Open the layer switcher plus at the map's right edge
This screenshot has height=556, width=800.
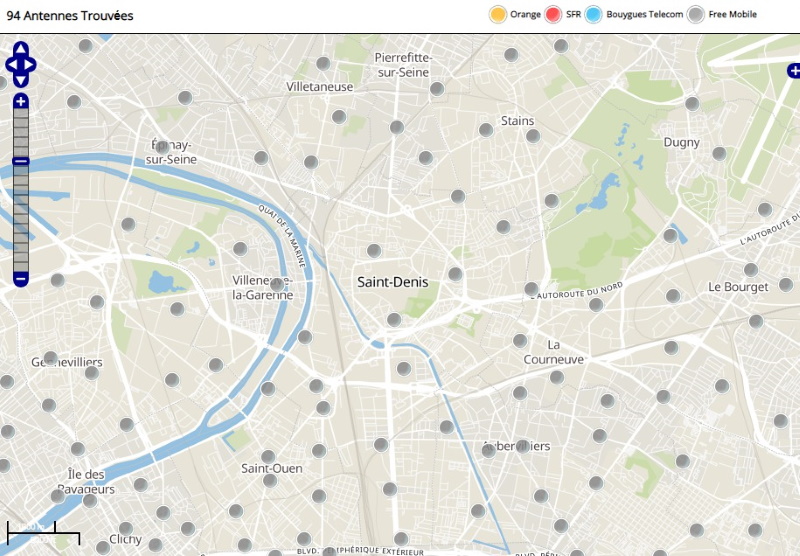coord(794,71)
